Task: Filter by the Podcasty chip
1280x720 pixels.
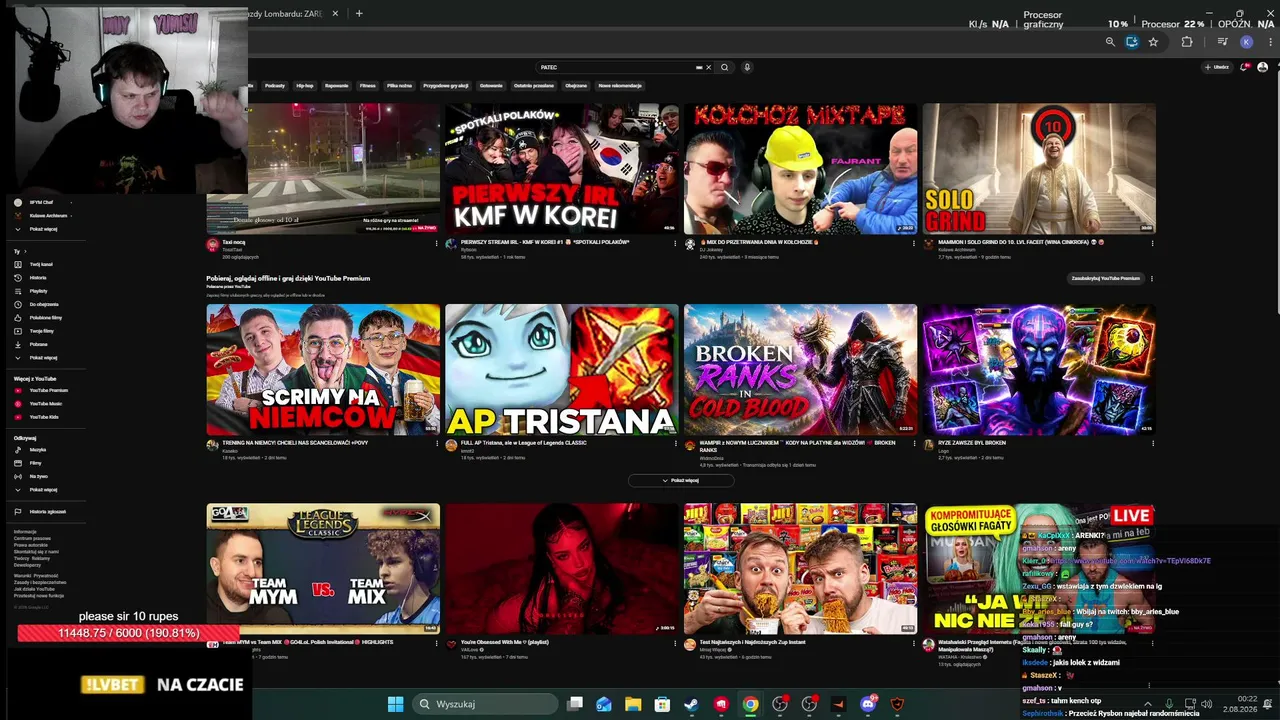Action: pyautogui.click(x=275, y=86)
